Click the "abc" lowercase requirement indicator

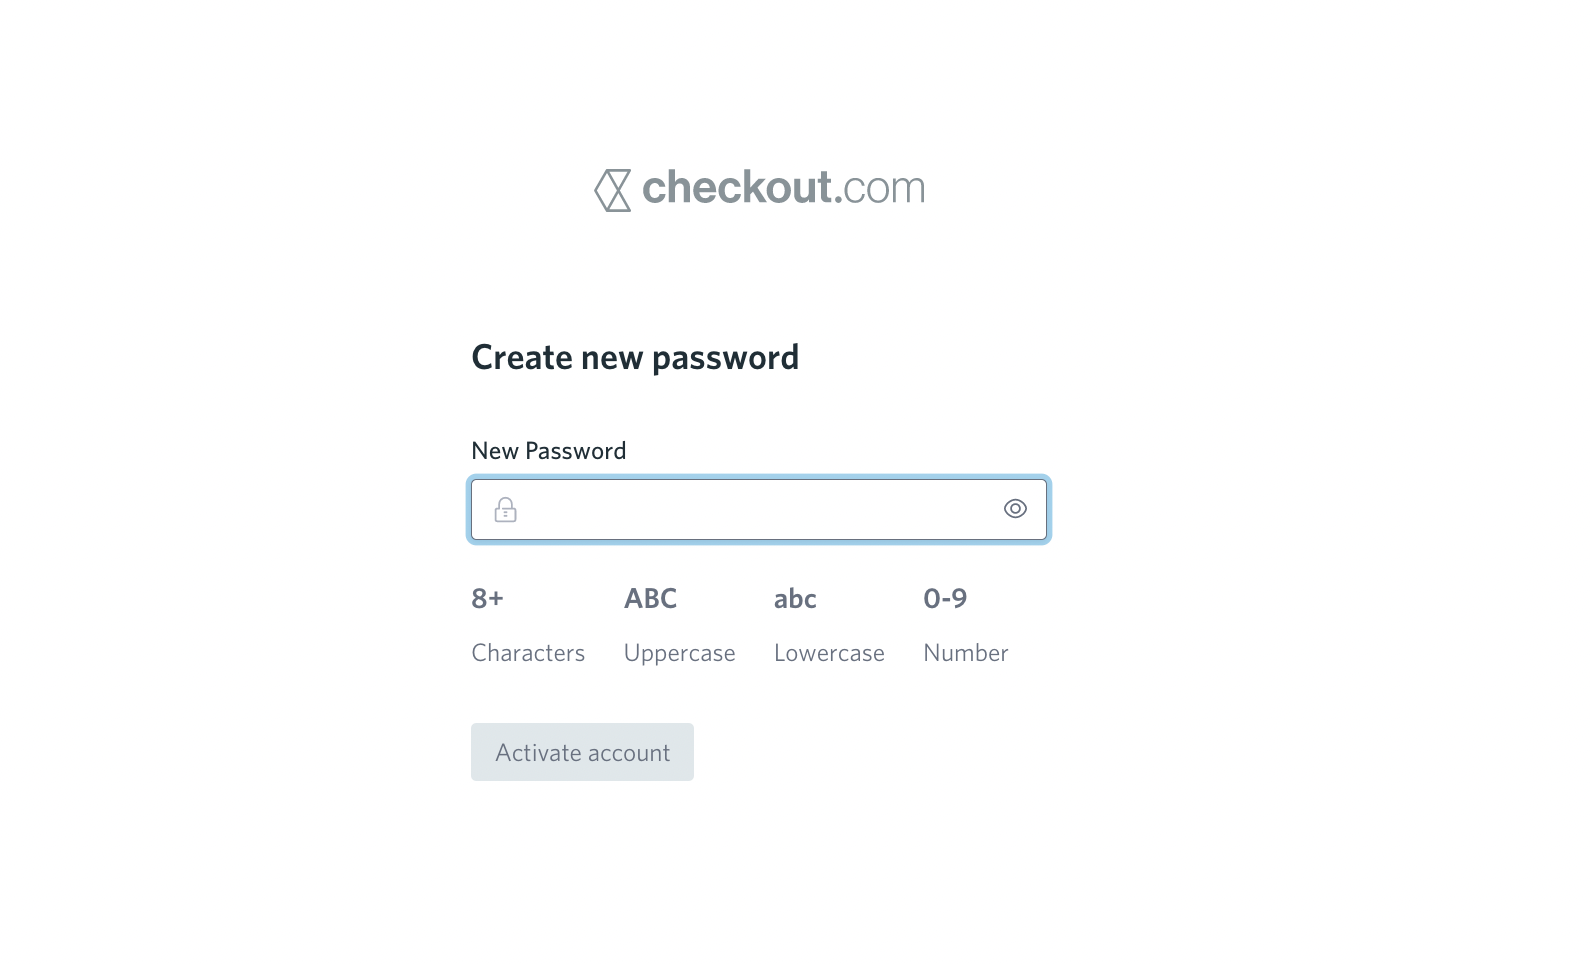coord(795,599)
